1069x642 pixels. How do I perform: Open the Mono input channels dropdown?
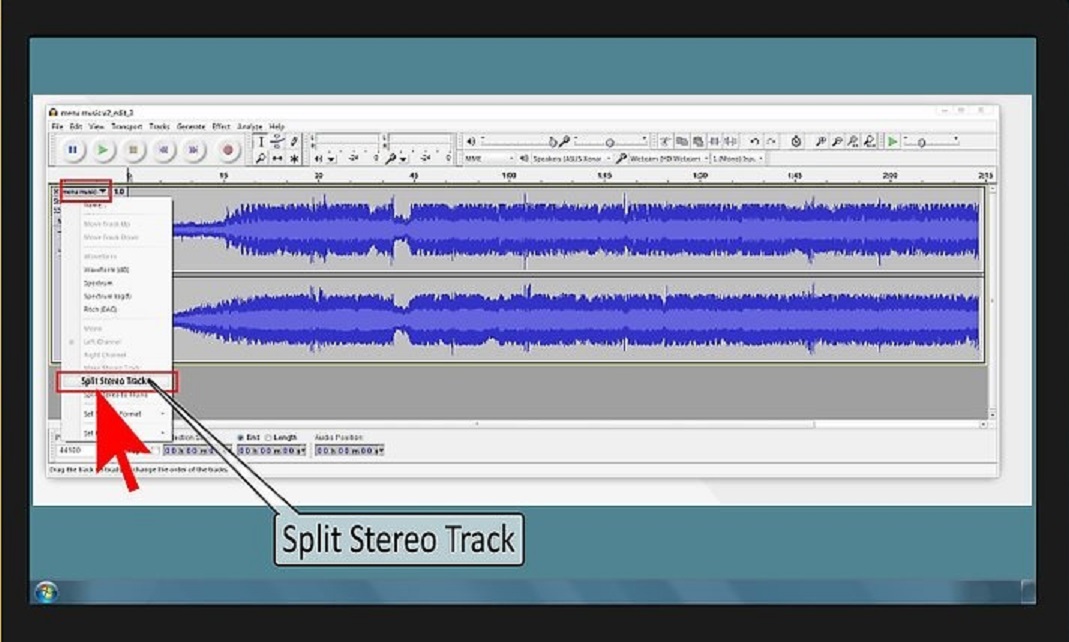pos(738,158)
